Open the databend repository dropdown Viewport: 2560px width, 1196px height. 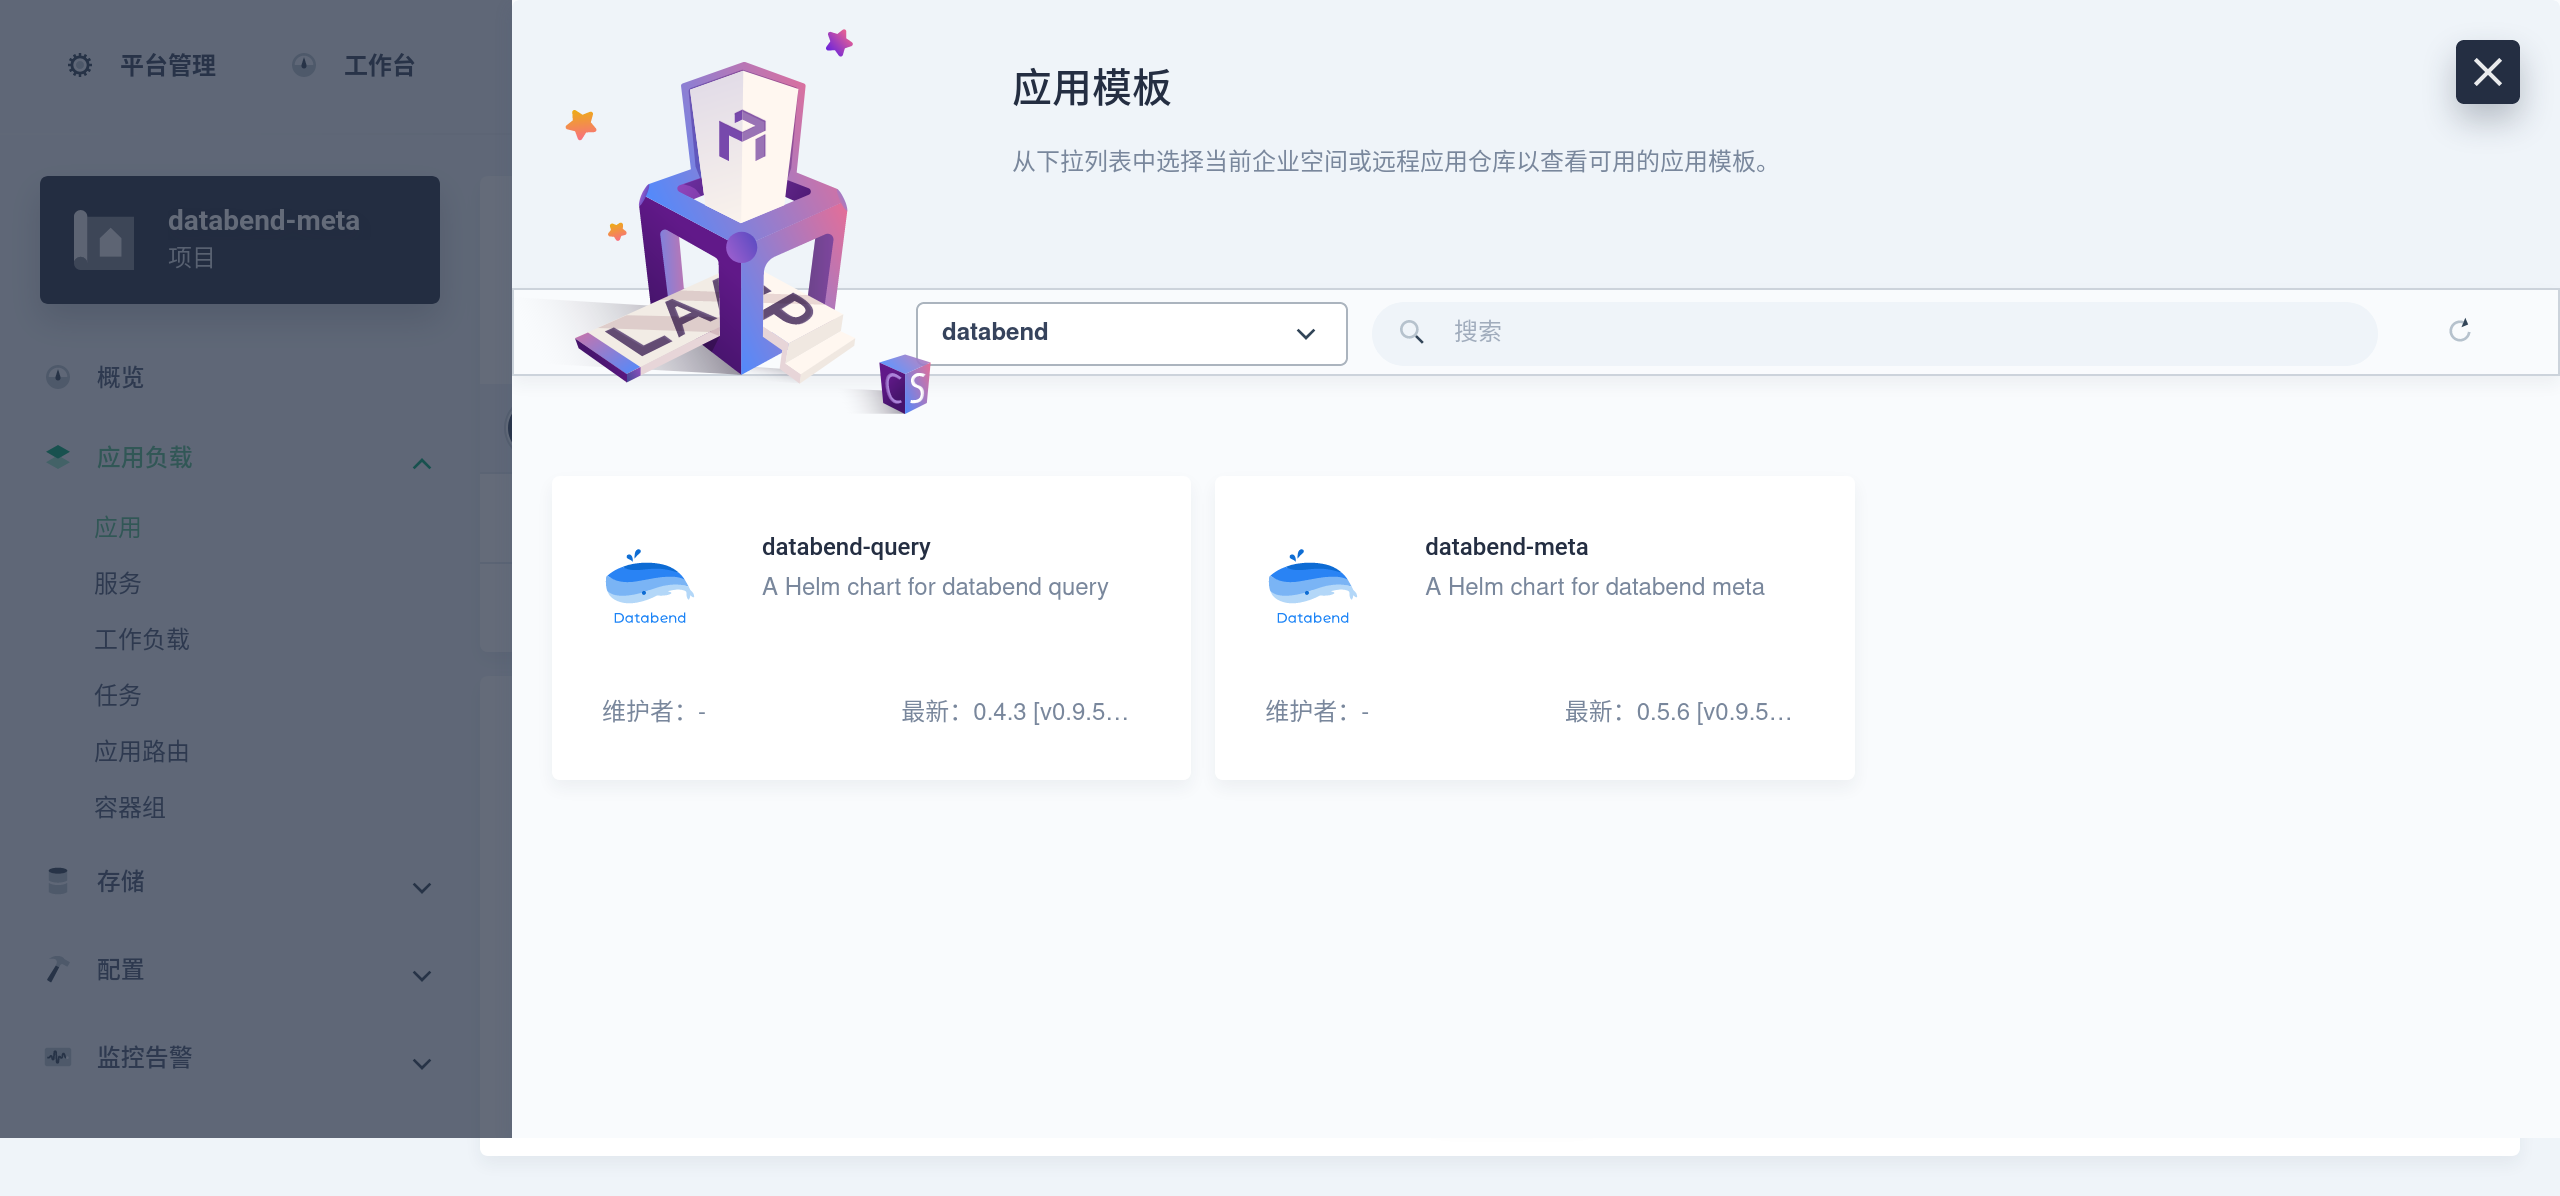point(1131,333)
